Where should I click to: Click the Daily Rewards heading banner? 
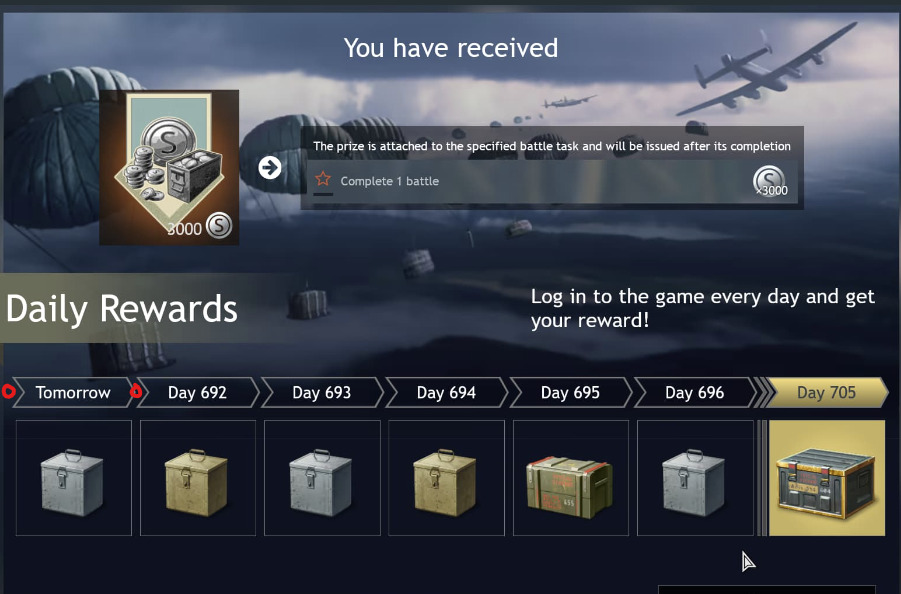(x=122, y=308)
